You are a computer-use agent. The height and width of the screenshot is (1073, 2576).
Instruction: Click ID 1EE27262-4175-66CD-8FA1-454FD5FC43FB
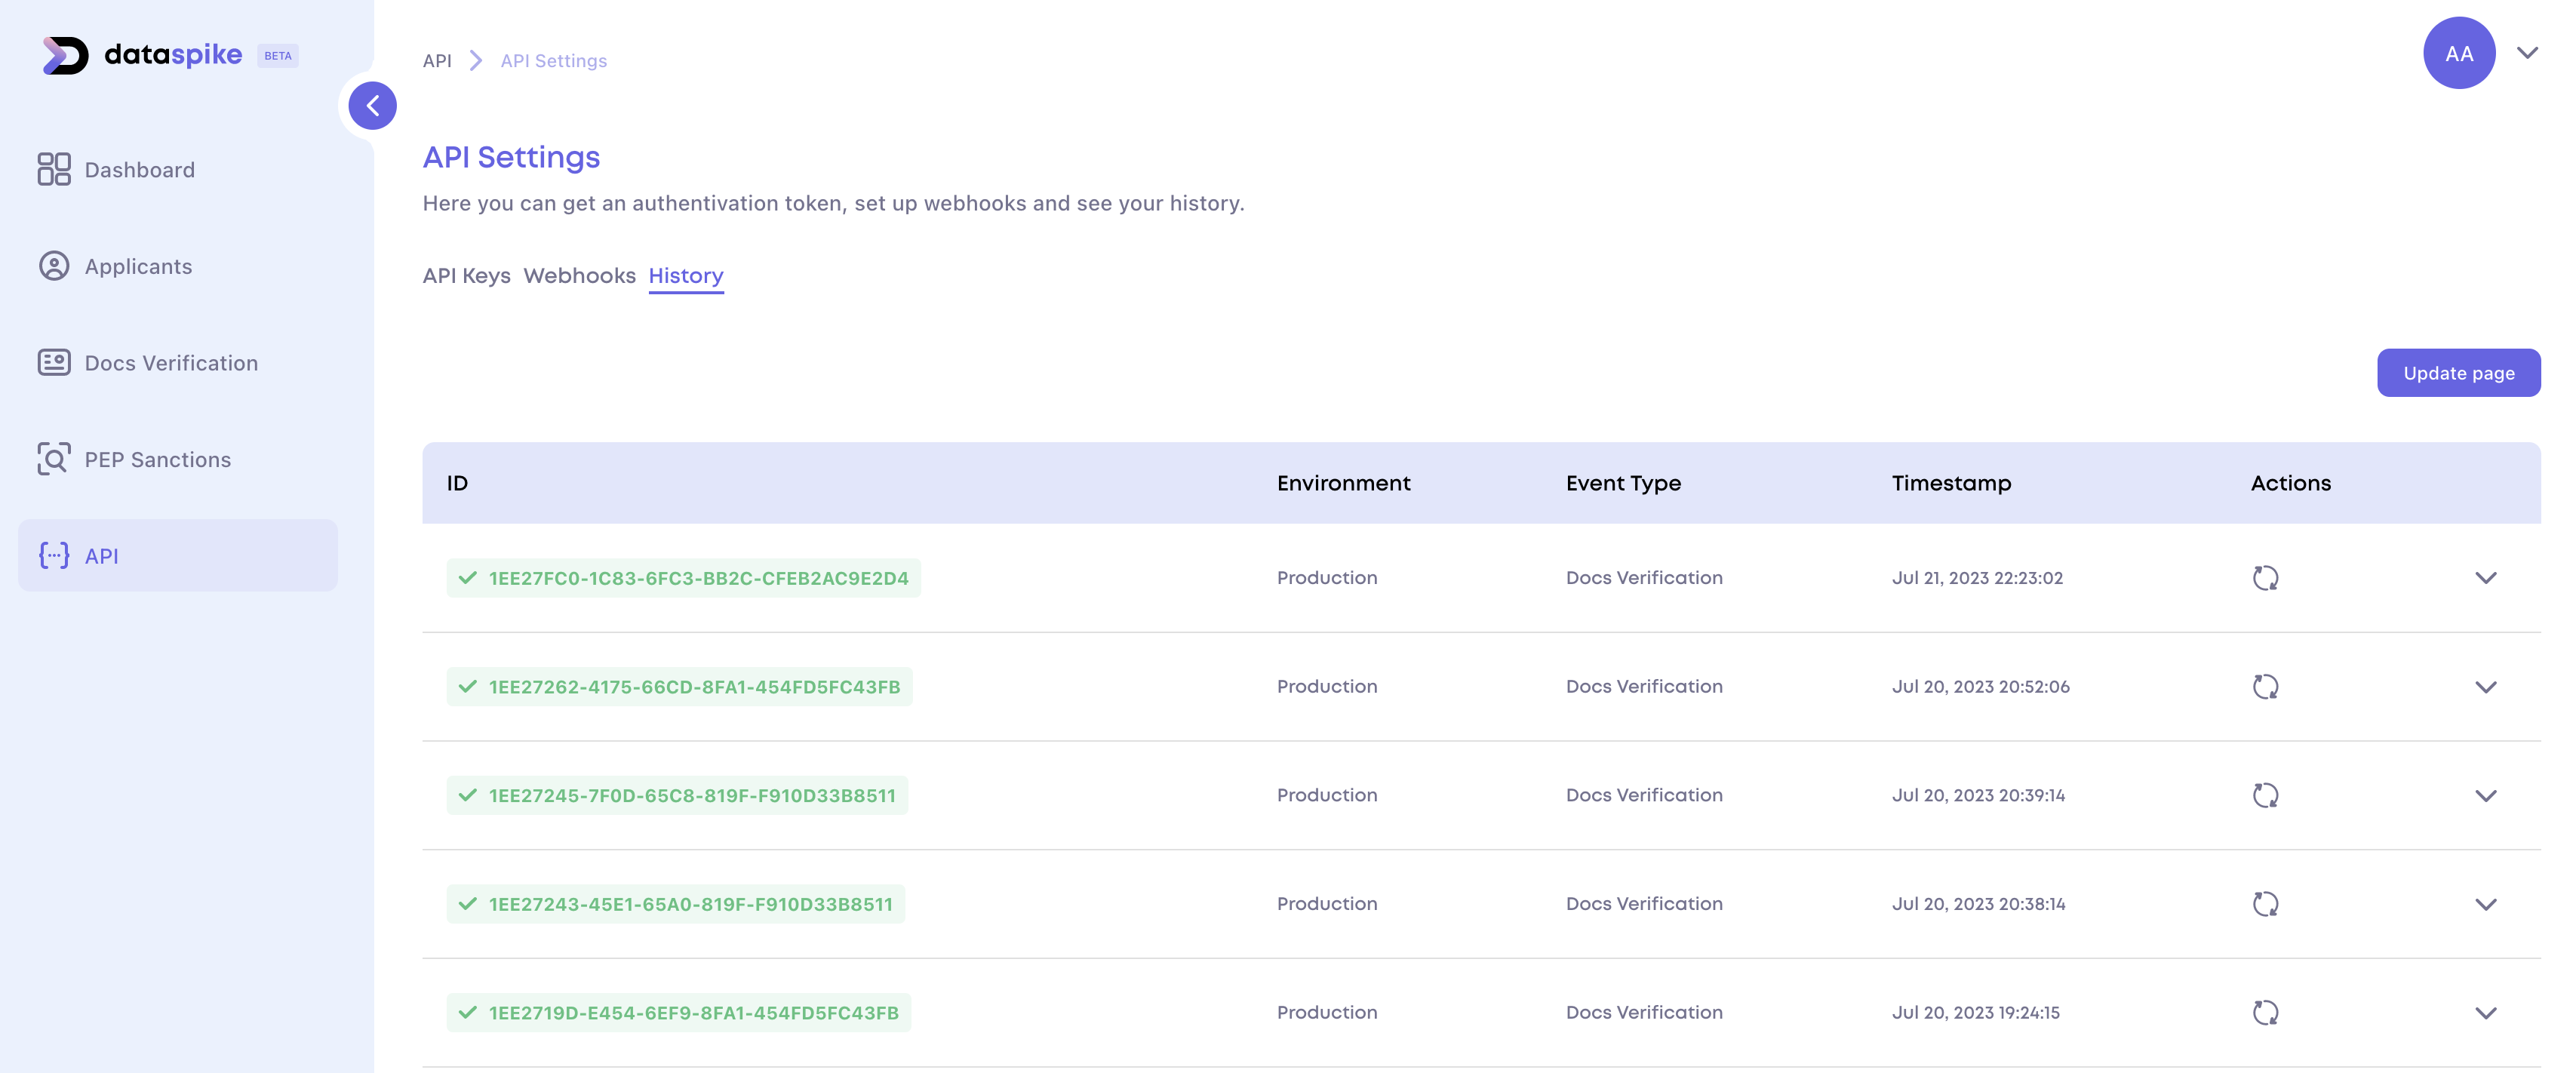coord(680,687)
